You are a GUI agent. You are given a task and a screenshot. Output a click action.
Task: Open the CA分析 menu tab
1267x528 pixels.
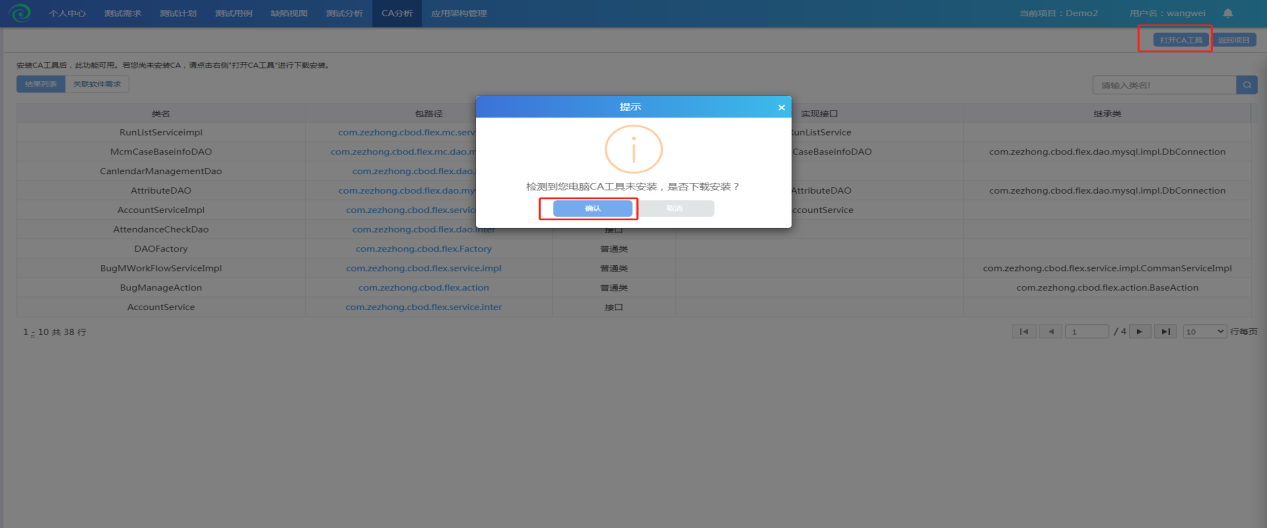click(x=396, y=13)
